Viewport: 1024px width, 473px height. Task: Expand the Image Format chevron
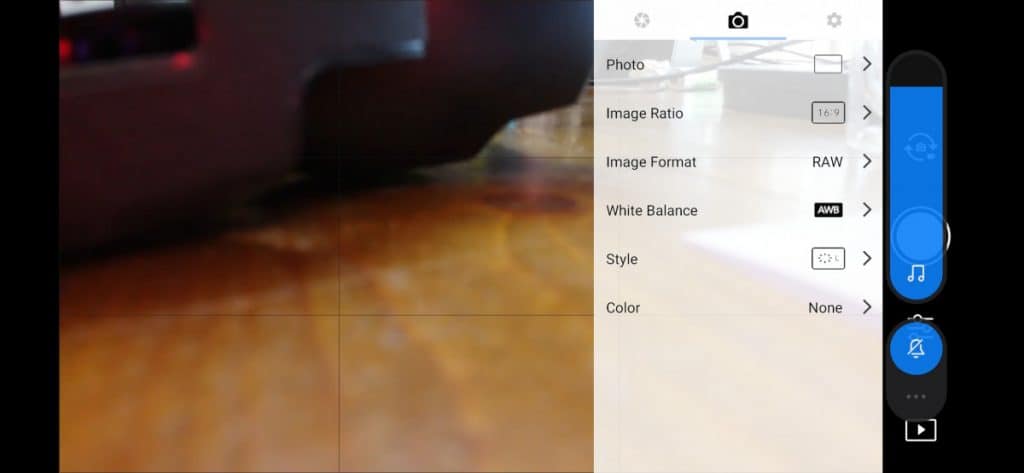tap(867, 161)
